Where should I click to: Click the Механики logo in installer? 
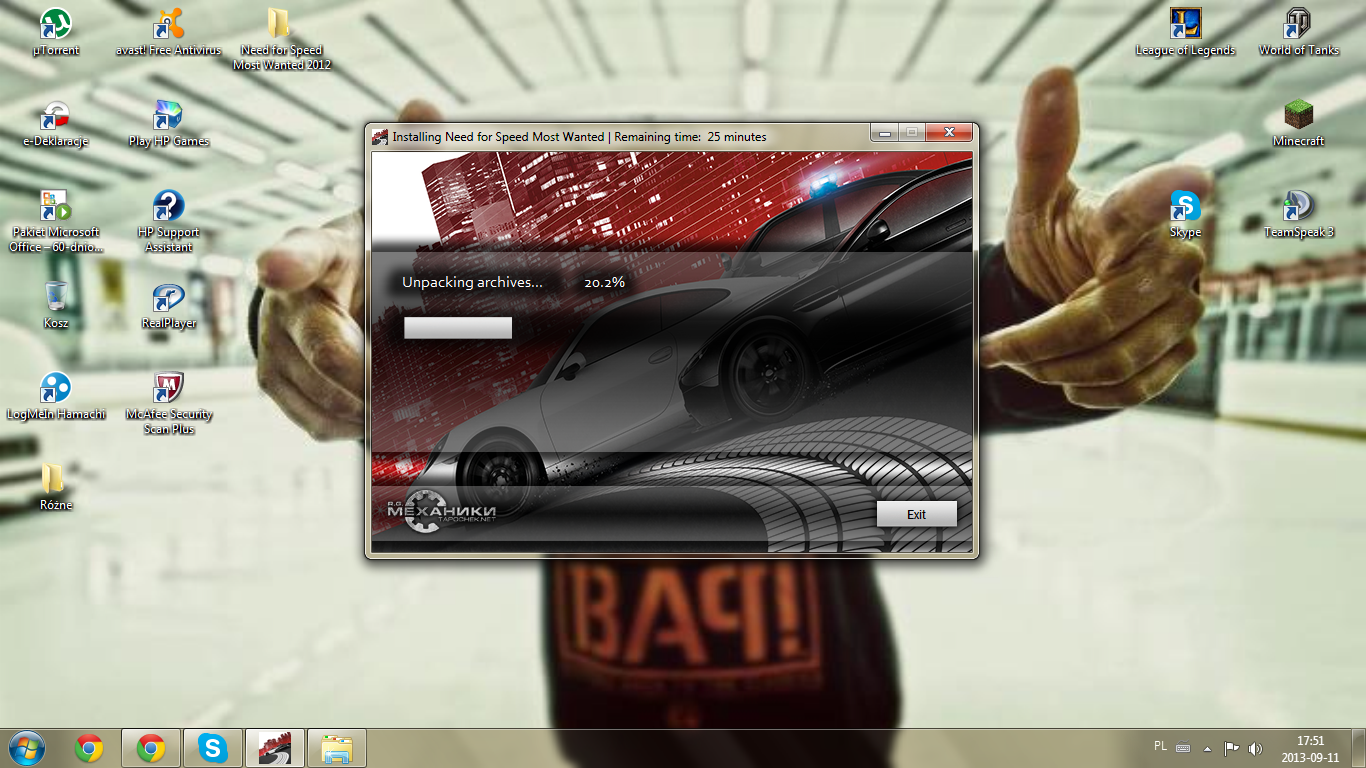[x=442, y=511]
